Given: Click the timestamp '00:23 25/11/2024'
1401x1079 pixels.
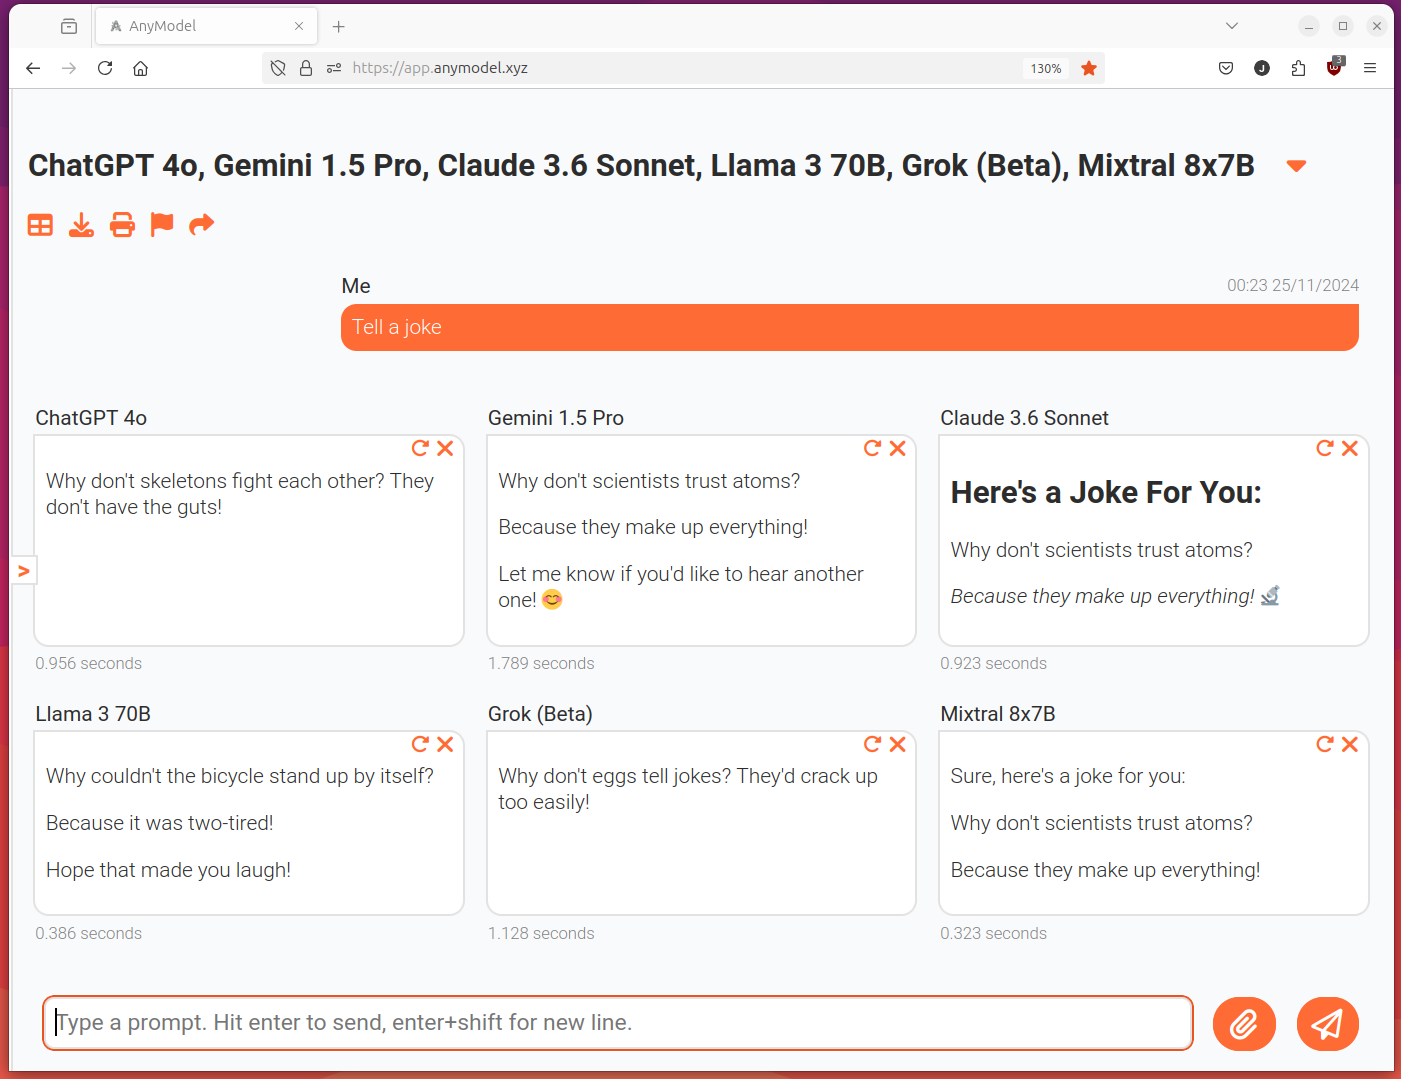Looking at the screenshot, I should click(x=1293, y=285).
